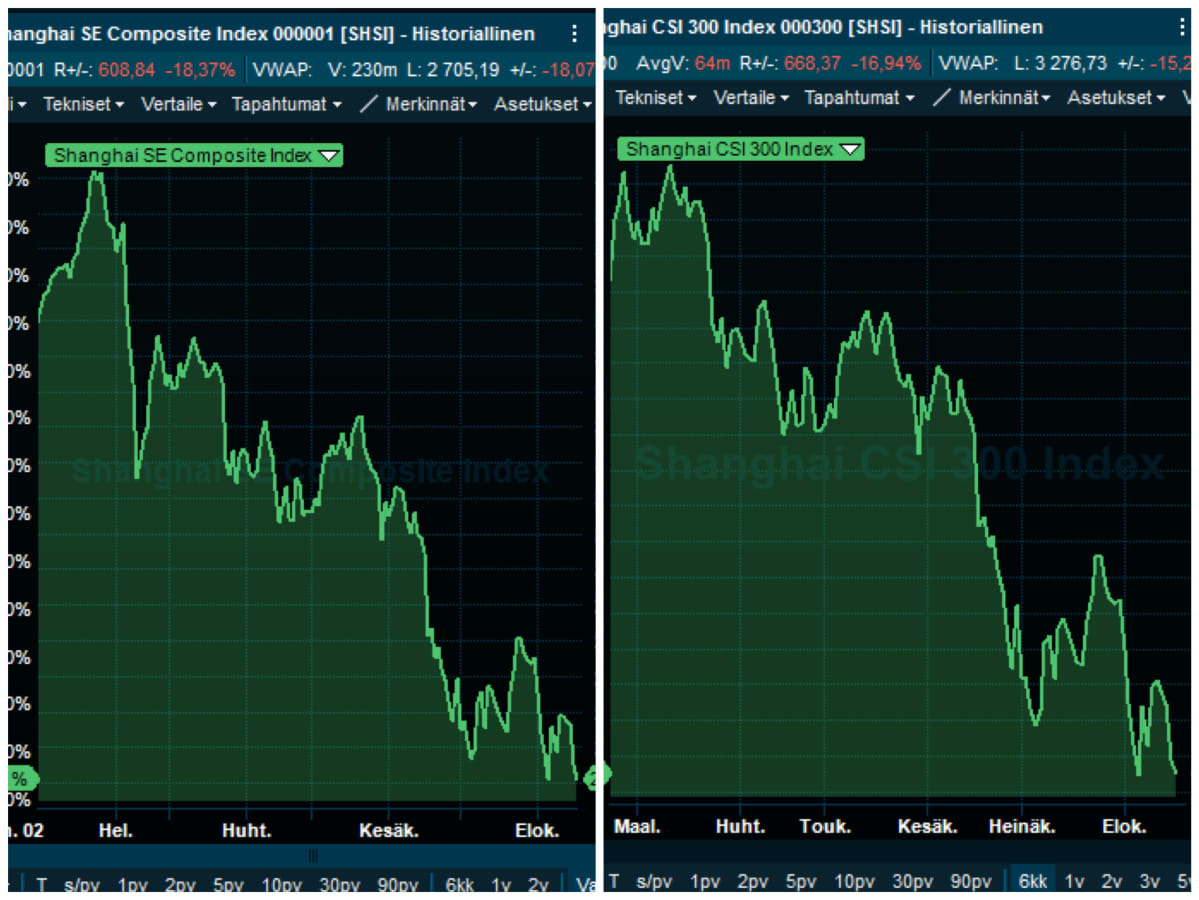Select 10pv range in CSI 300 window

point(854,881)
